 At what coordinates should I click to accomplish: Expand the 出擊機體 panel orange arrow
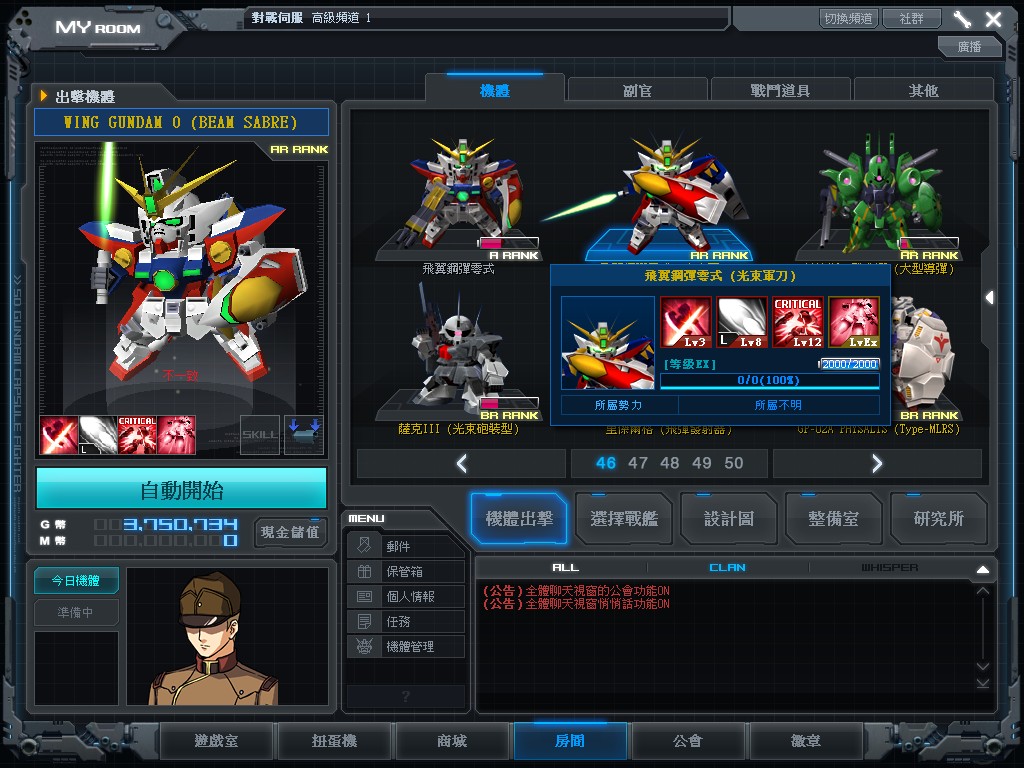point(44,96)
